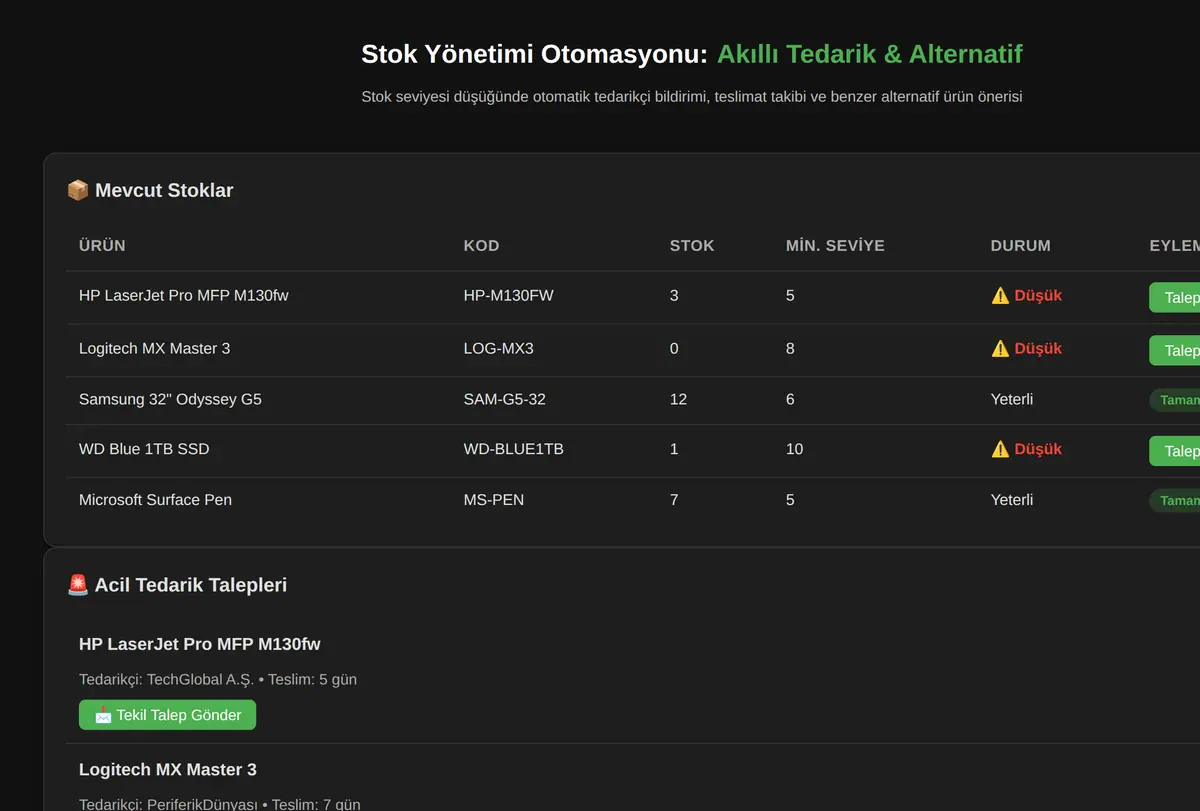Click product code LOG-MX3

click(499, 349)
